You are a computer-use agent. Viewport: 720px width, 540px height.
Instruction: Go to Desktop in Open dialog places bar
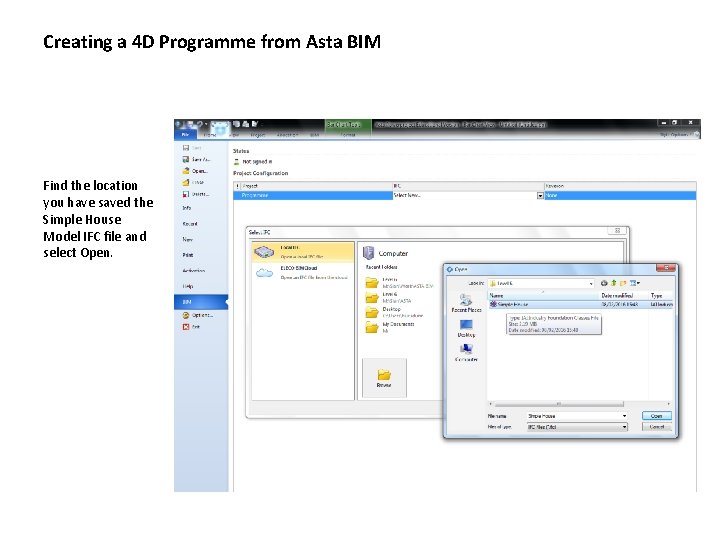466,328
